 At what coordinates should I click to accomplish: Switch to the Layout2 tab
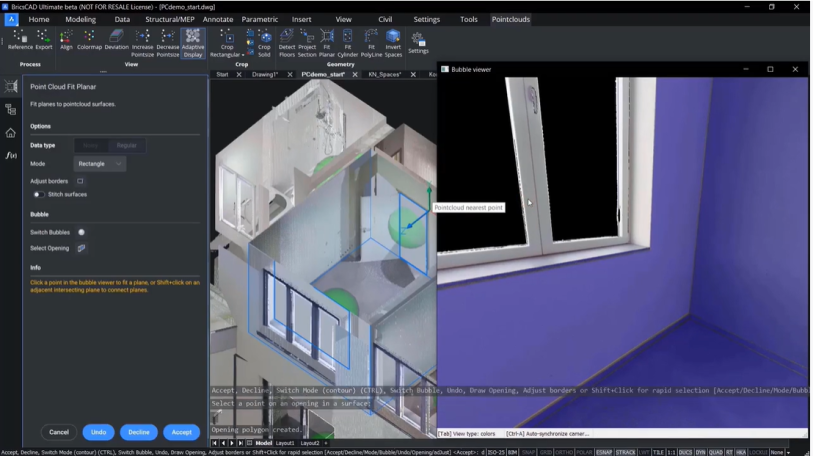pos(310,443)
